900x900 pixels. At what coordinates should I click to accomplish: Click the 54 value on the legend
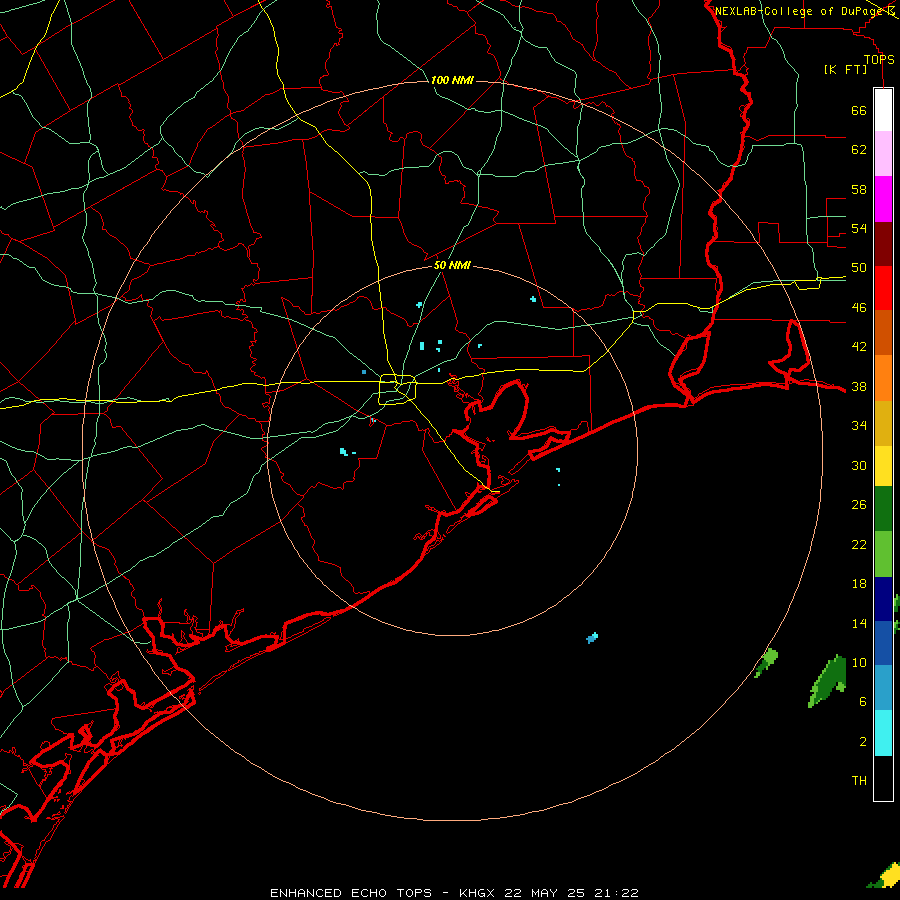[x=859, y=228]
